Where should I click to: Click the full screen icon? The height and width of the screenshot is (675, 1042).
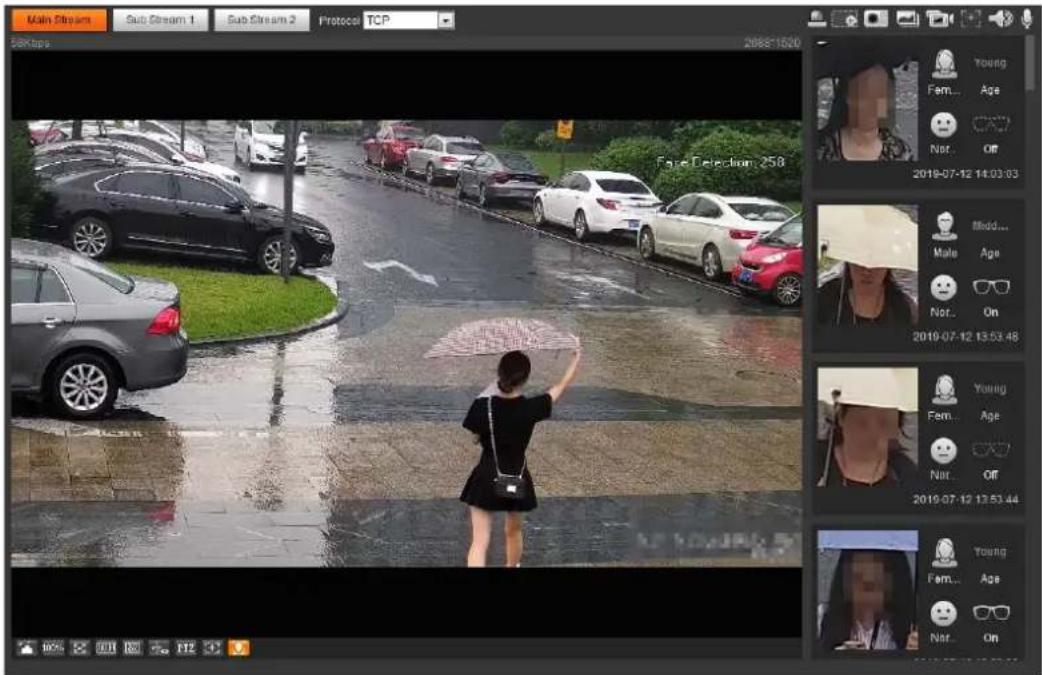click(x=80, y=648)
